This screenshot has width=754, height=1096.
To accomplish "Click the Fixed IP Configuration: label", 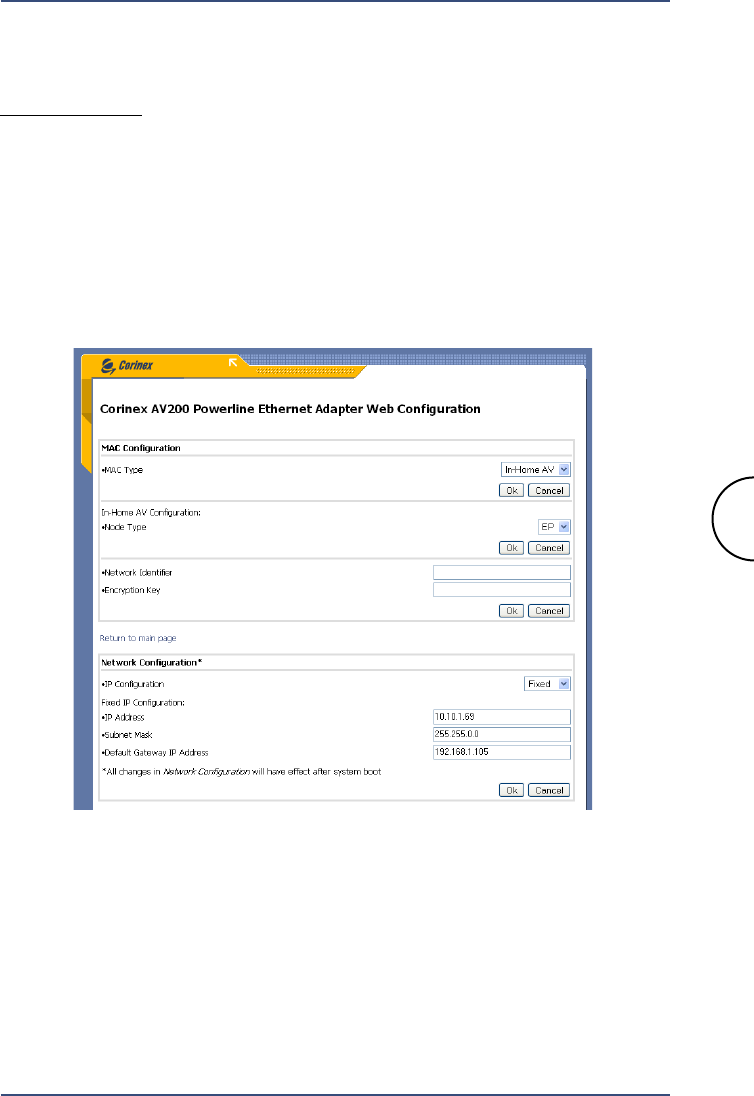I will 143,702.
